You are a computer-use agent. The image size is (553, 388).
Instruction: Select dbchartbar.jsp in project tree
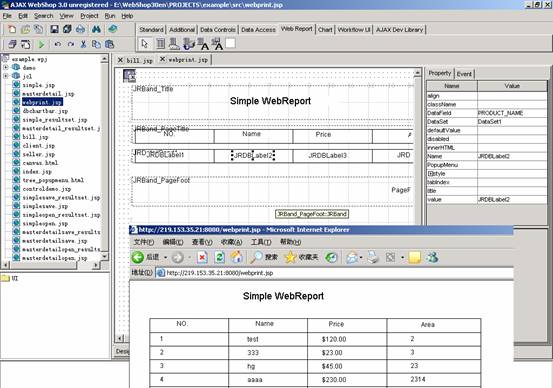pyautogui.click(x=45, y=111)
